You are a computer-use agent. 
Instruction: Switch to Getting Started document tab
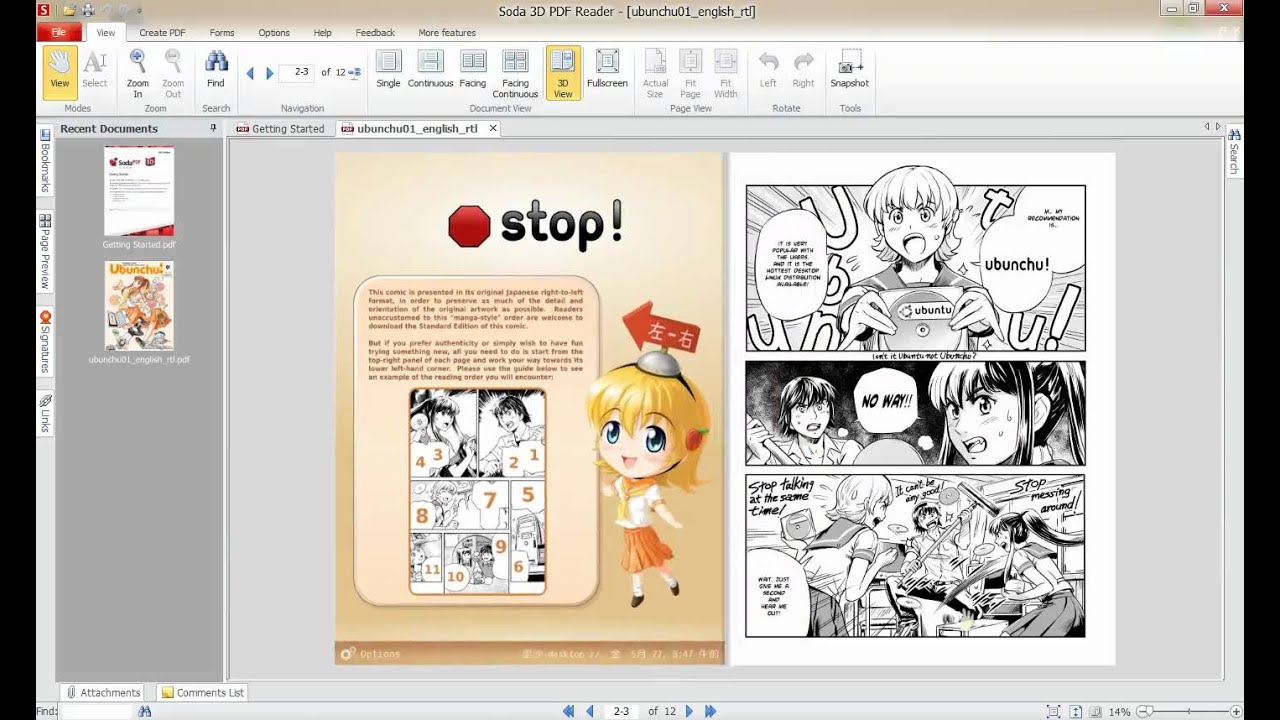tap(280, 129)
